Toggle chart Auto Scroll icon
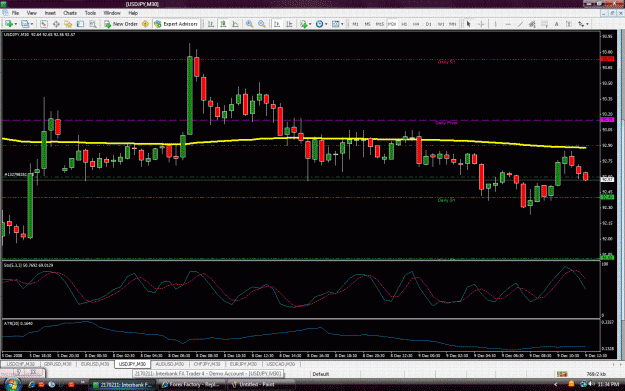625x391 pixels. 277,24
